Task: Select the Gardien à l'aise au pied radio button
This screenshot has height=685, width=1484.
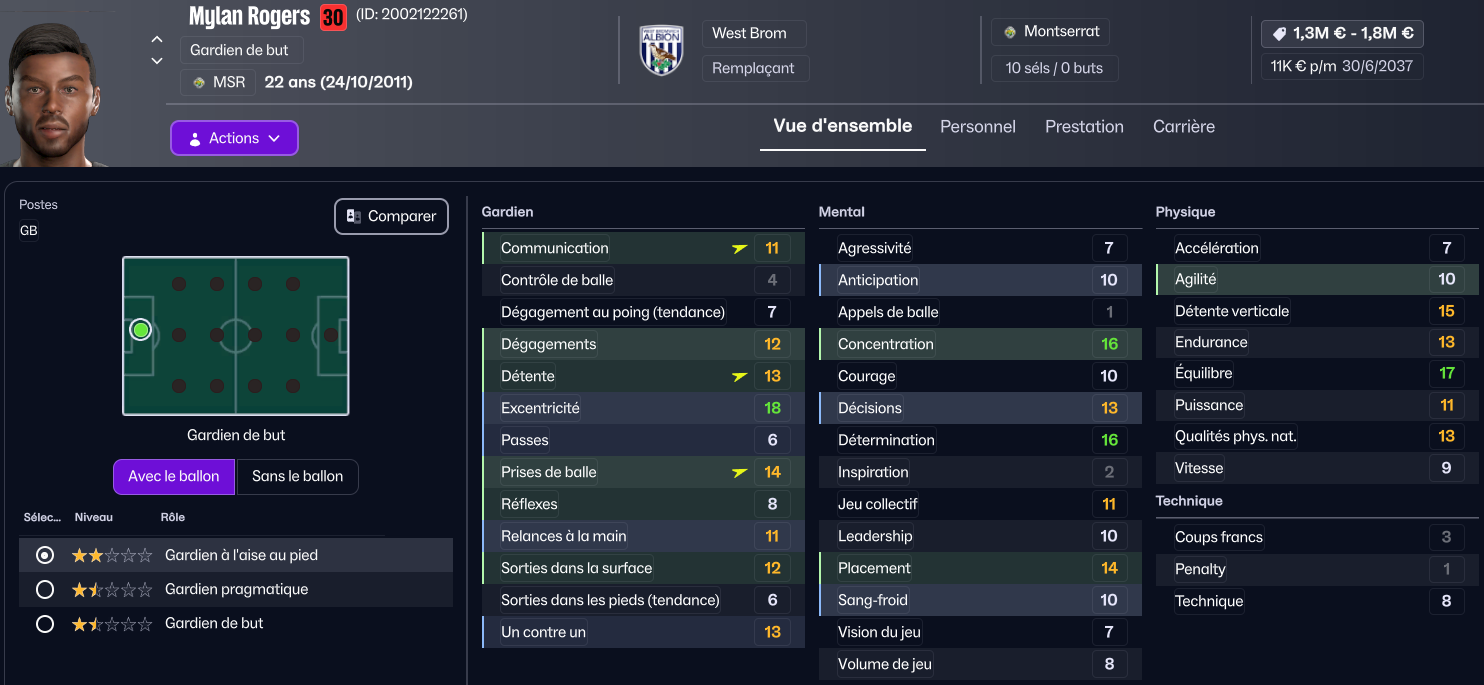Action: pos(44,555)
